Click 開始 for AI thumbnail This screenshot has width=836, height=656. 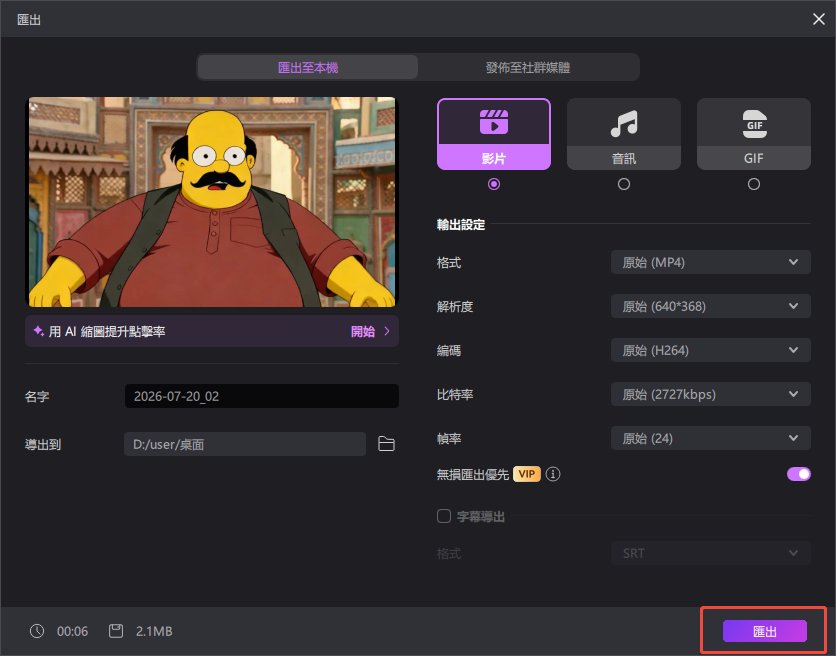[x=363, y=331]
